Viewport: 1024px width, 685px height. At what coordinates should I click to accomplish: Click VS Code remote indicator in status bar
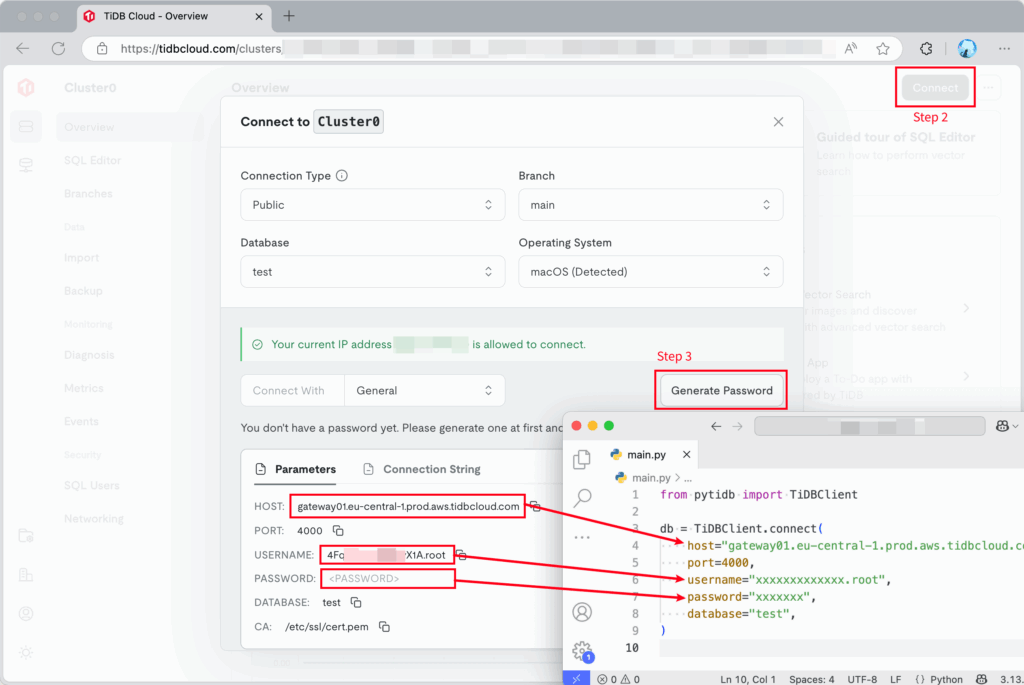(x=576, y=678)
